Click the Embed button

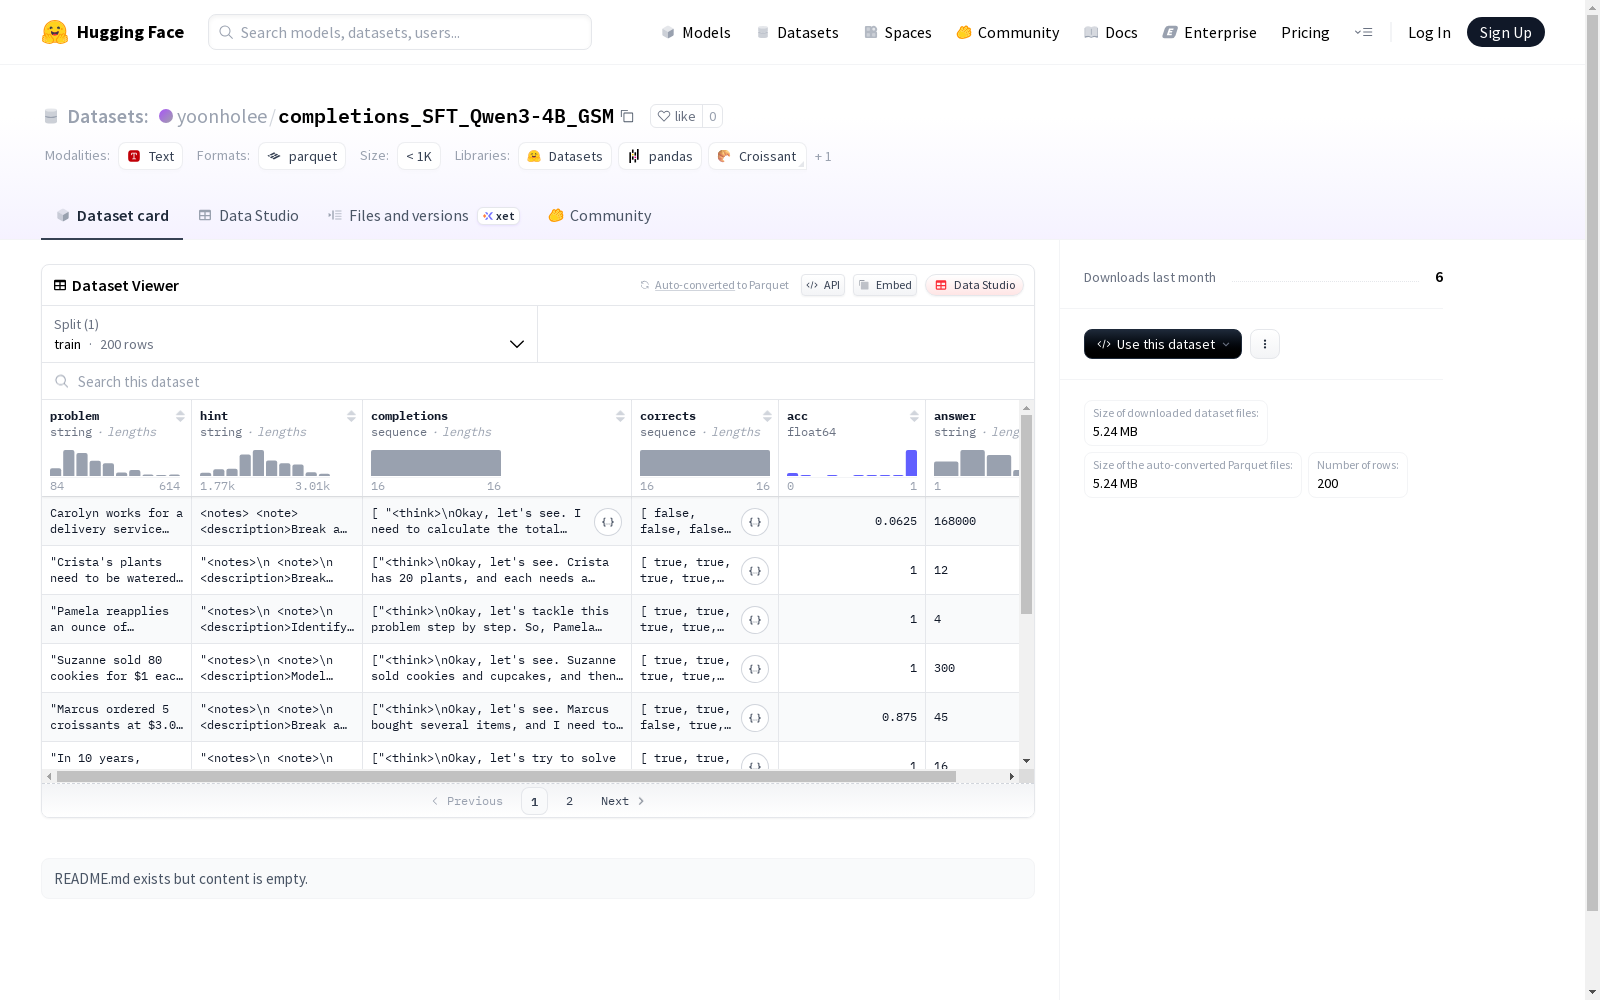pyautogui.click(x=885, y=285)
